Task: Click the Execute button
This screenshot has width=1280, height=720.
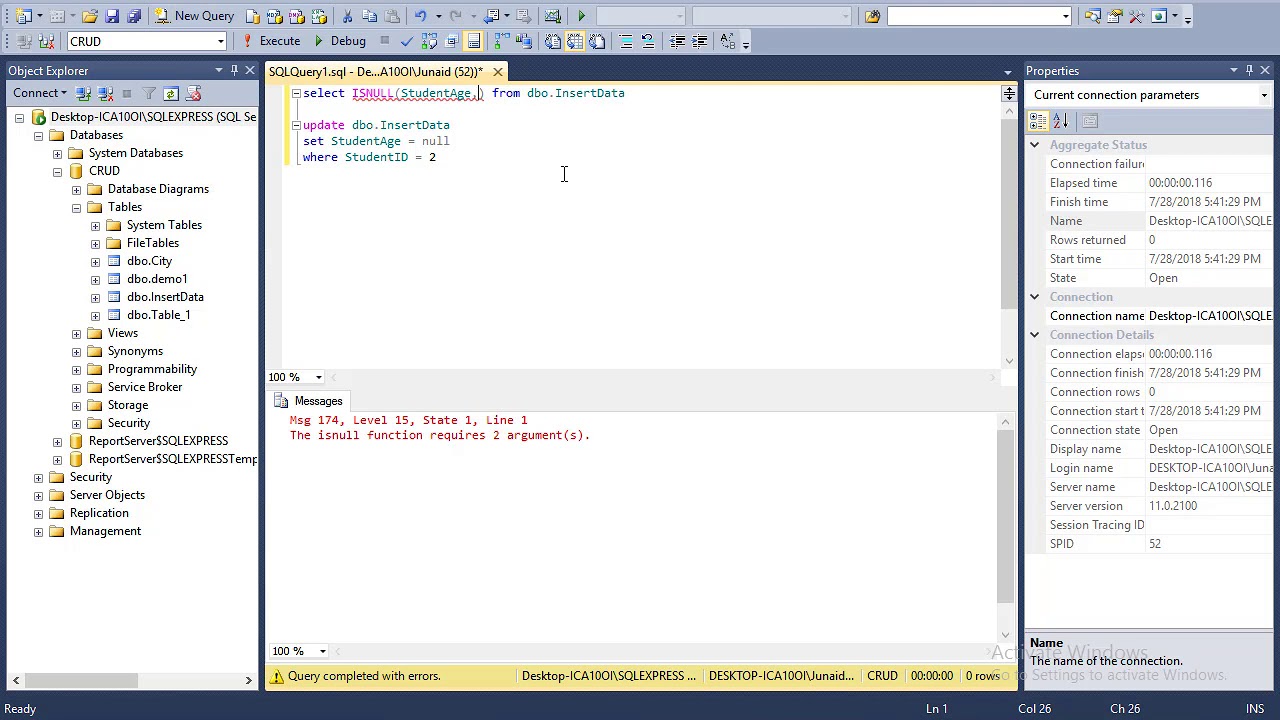Action: point(271,41)
